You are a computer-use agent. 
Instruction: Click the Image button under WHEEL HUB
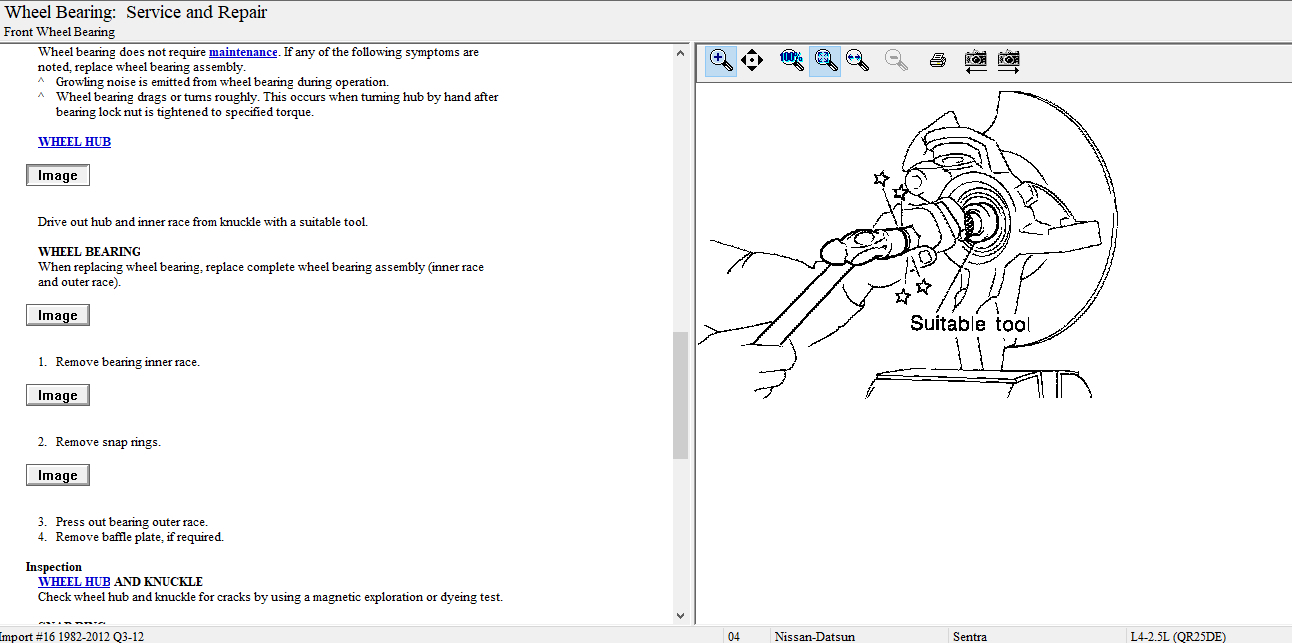[x=58, y=176]
